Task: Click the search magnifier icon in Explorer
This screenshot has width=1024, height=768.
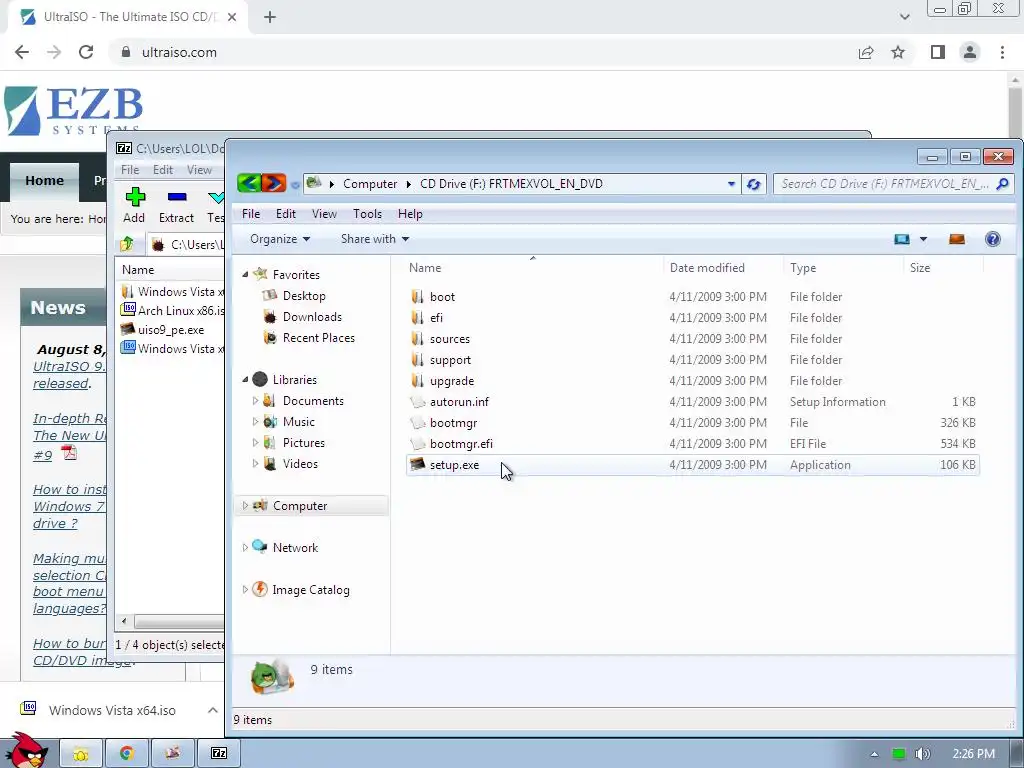Action: (1002, 184)
